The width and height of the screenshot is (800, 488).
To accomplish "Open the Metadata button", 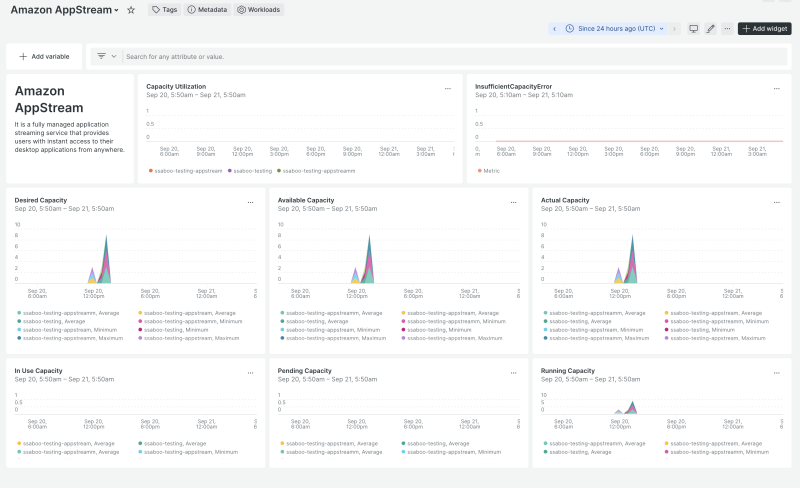I will [207, 10].
